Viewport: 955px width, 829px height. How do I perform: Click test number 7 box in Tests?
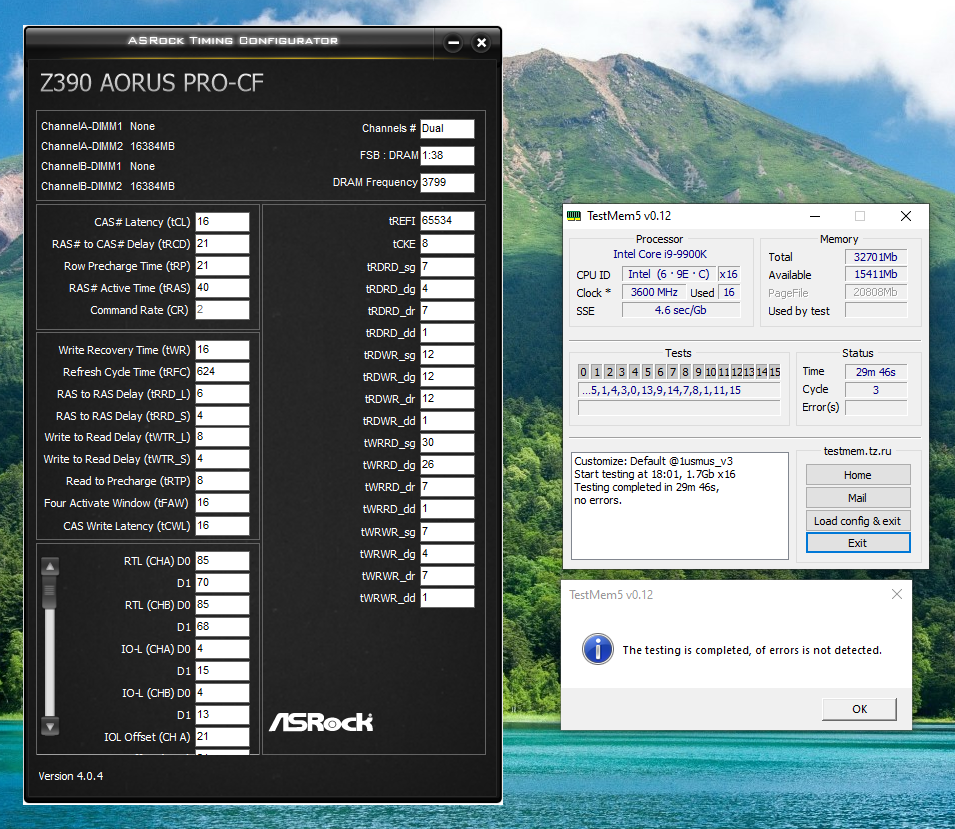(x=673, y=372)
